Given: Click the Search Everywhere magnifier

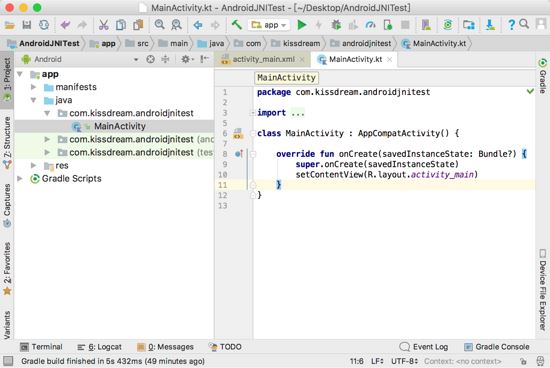Looking at the screenshot, I should [x=524, y=24].
